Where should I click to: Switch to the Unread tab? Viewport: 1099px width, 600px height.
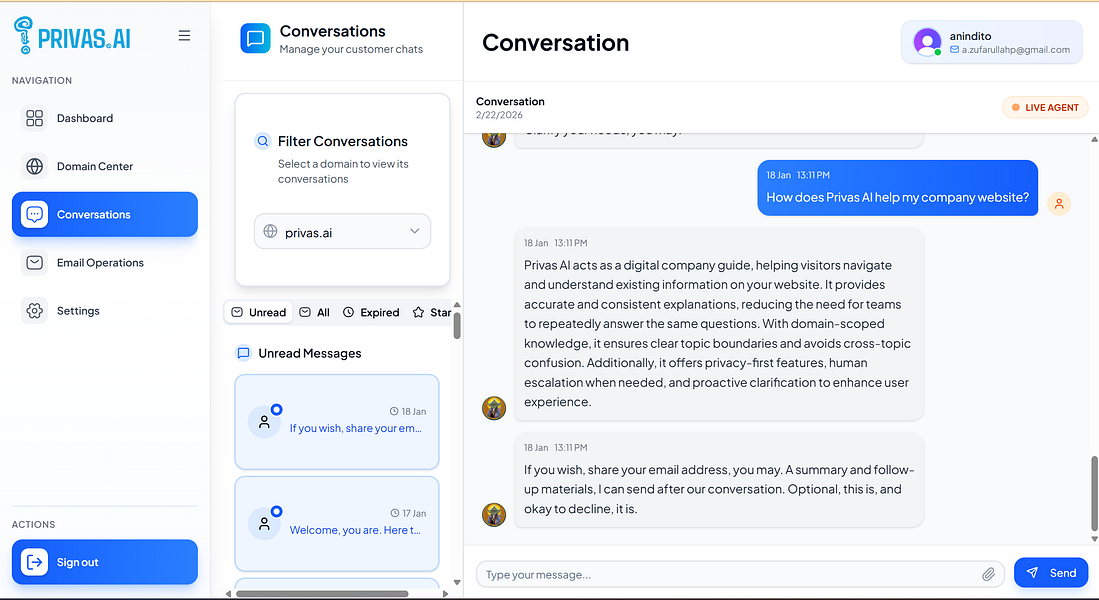[x=259, y=312]
